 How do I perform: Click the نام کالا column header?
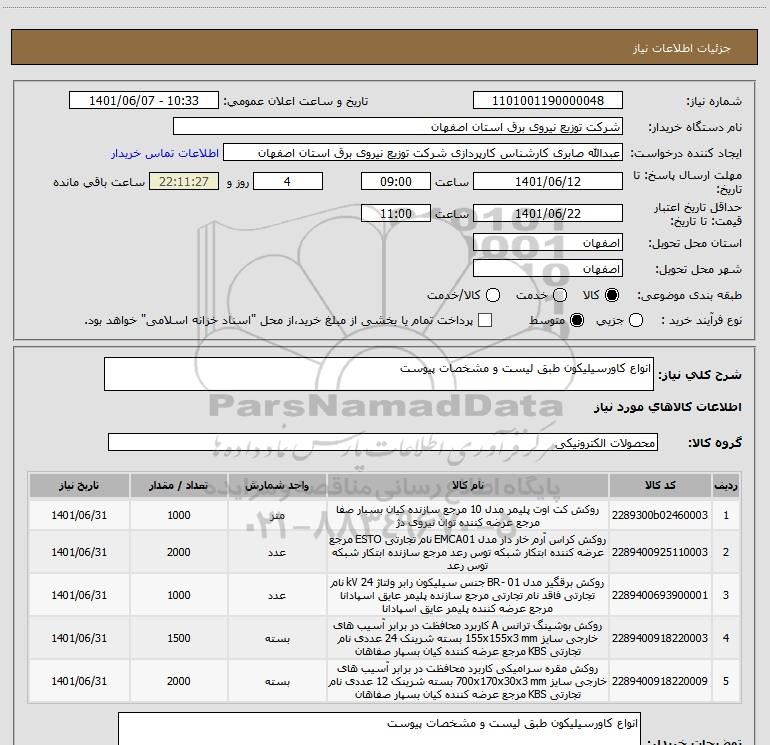pyautogui.click(x=468, y=485)
